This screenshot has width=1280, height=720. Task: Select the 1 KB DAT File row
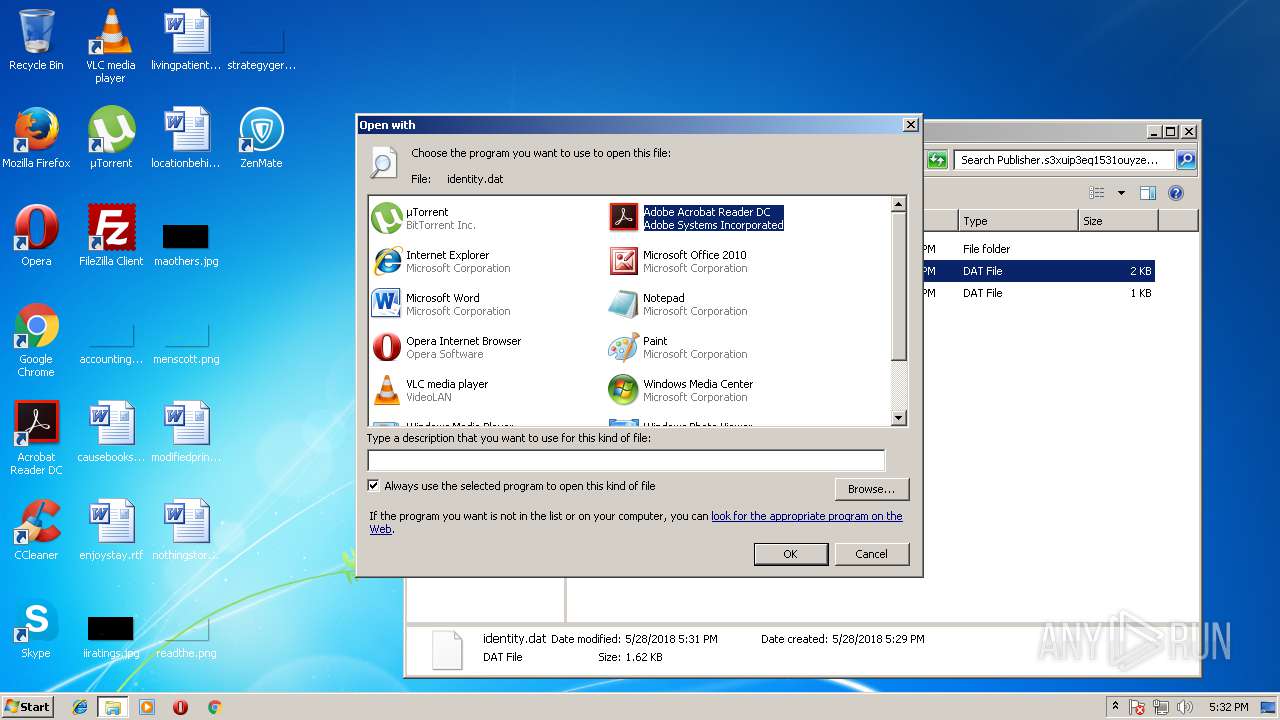tap(1040, 293)
